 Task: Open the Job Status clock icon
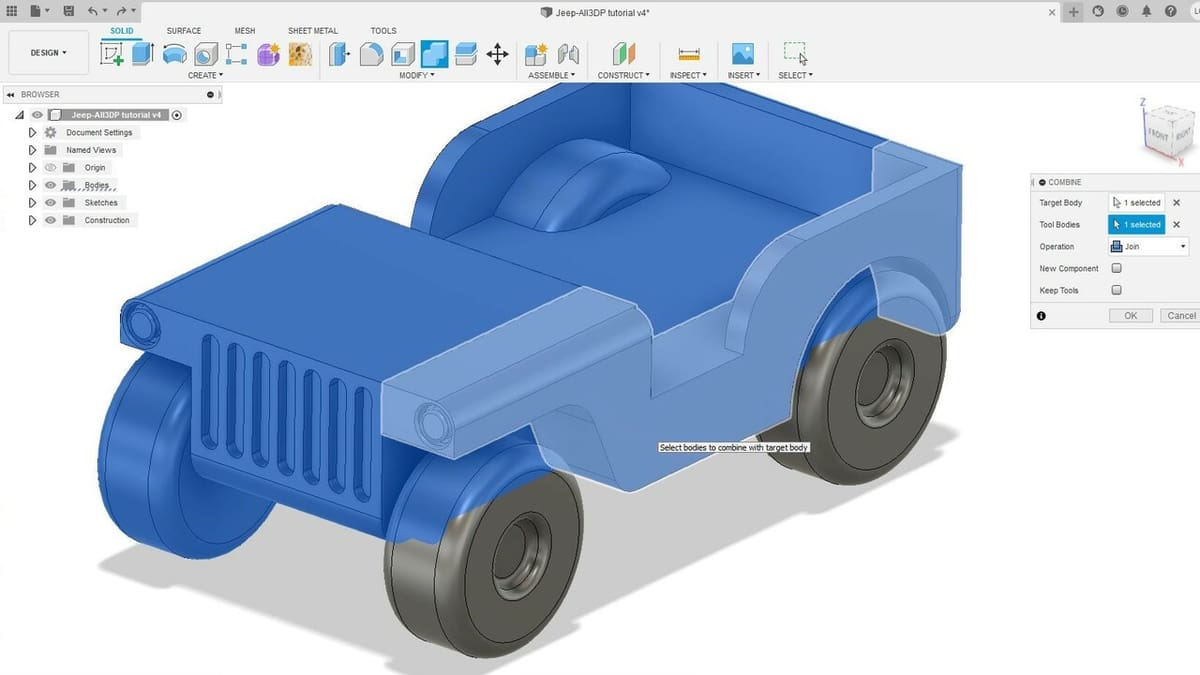click(1121, 11)
